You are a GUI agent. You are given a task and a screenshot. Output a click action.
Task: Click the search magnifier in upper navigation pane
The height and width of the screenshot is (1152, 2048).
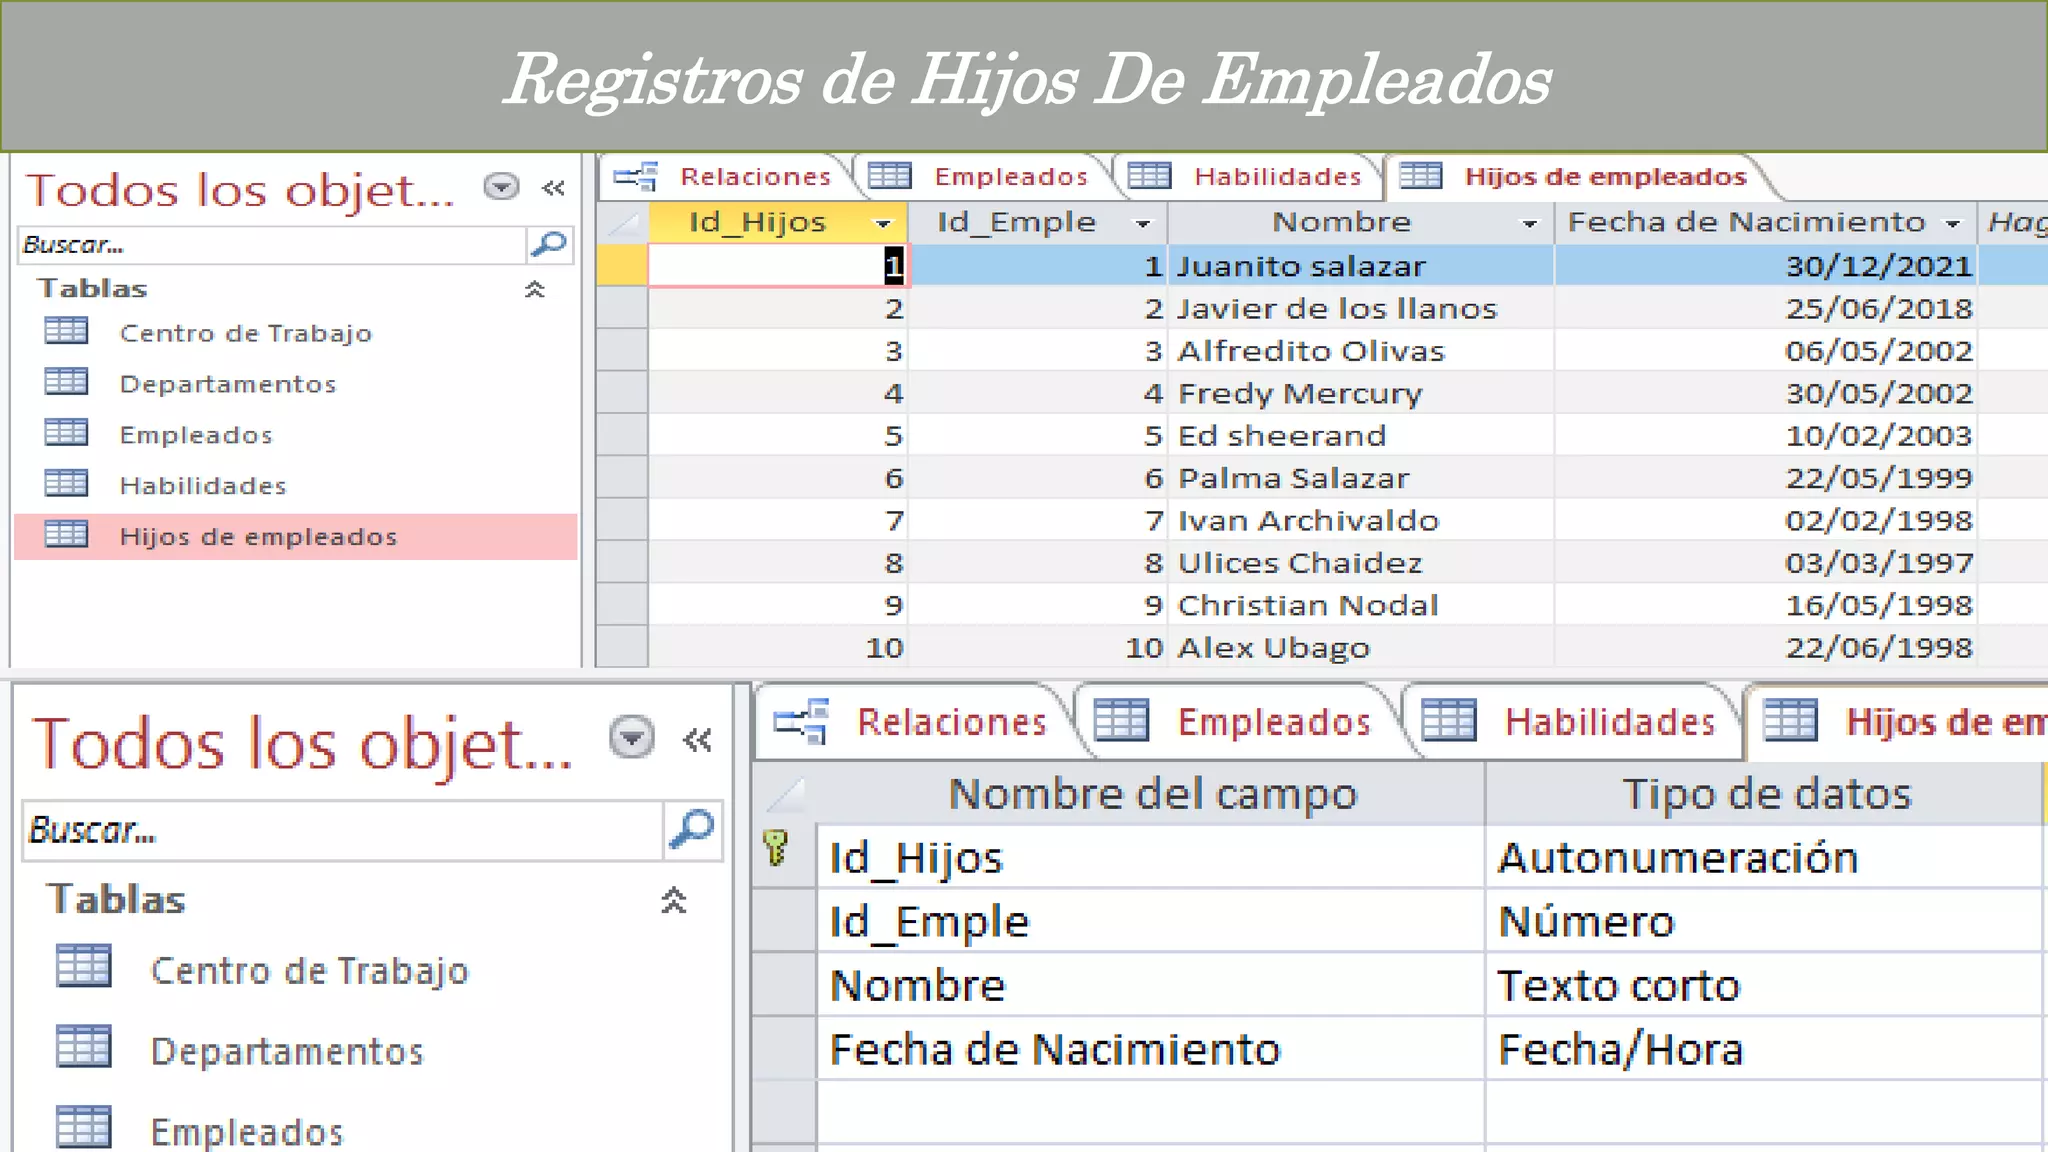pos(549,244)
